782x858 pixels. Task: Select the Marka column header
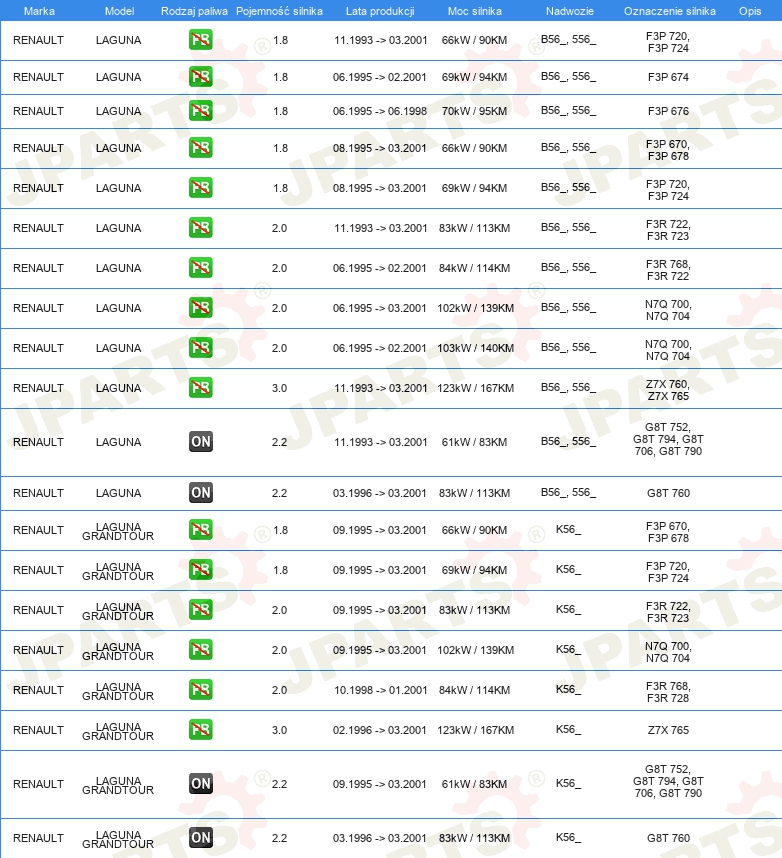pyautogui.click(x=39, y=11)
